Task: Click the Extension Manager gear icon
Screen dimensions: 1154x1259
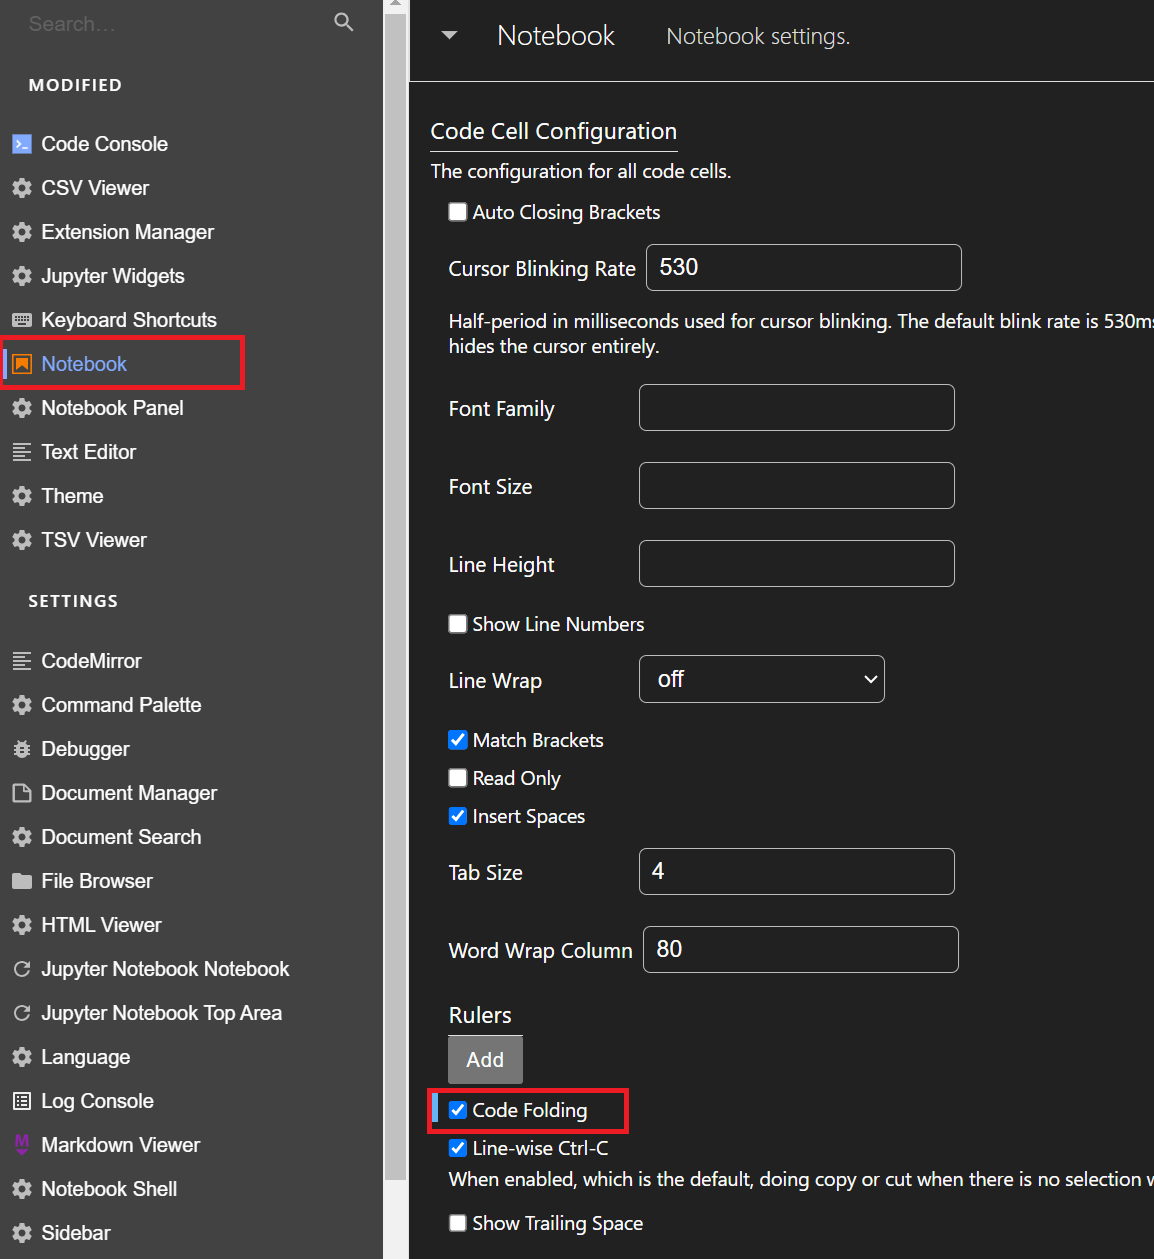Action: [22, 232]
